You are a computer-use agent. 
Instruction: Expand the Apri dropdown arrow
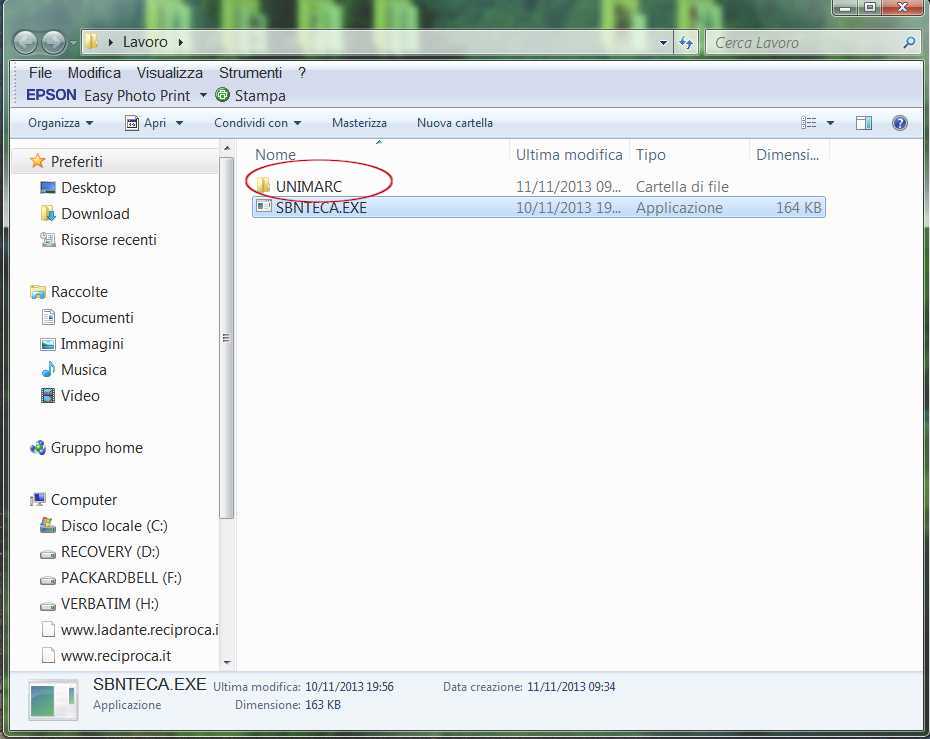(x=179, y=123)
